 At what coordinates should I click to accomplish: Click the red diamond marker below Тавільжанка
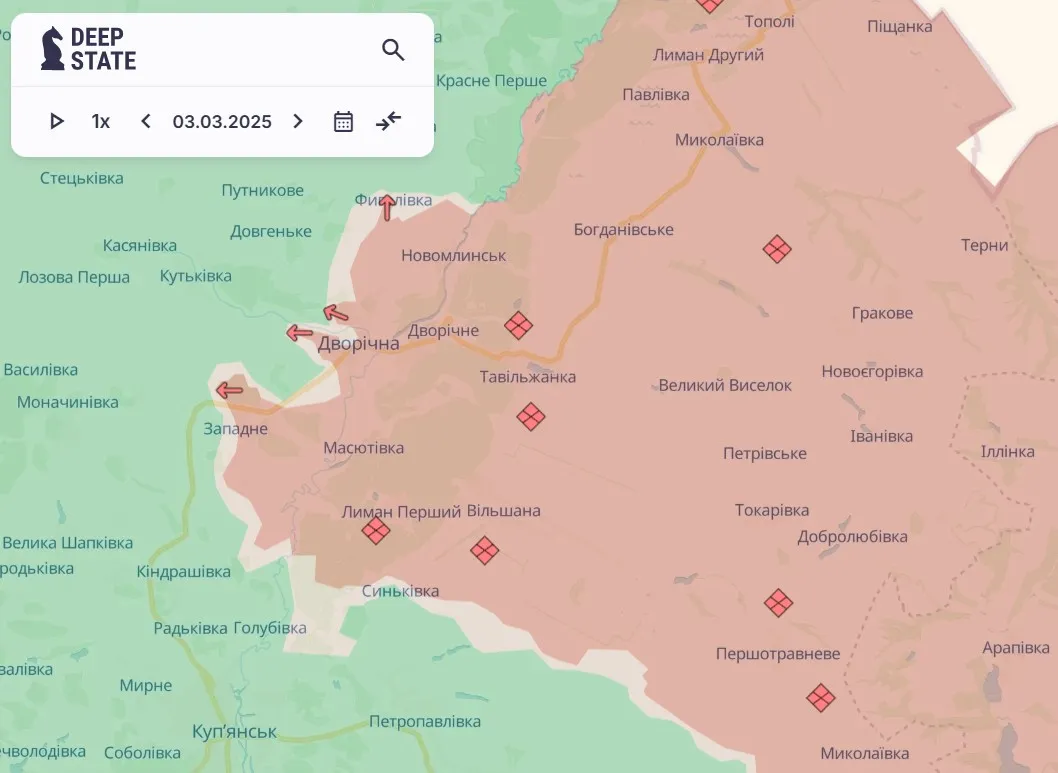coord(531,417)
